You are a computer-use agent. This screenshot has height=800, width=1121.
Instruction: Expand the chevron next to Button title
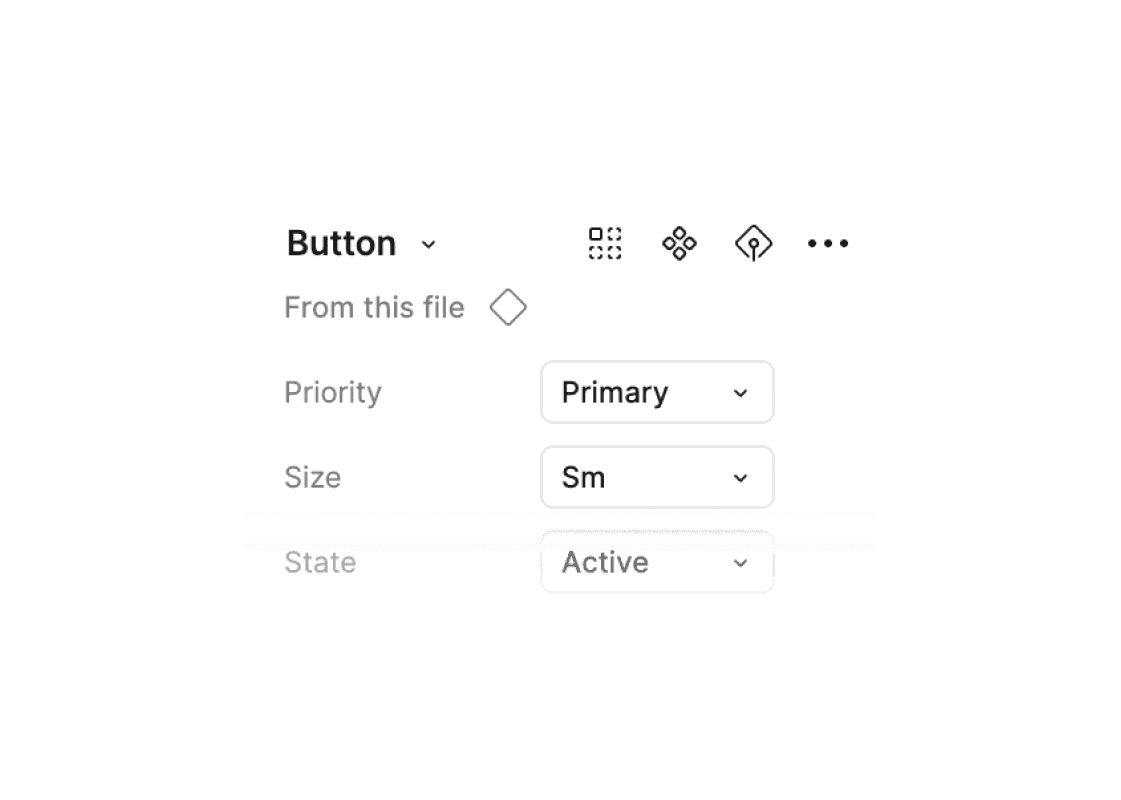(x=429, y=244)
